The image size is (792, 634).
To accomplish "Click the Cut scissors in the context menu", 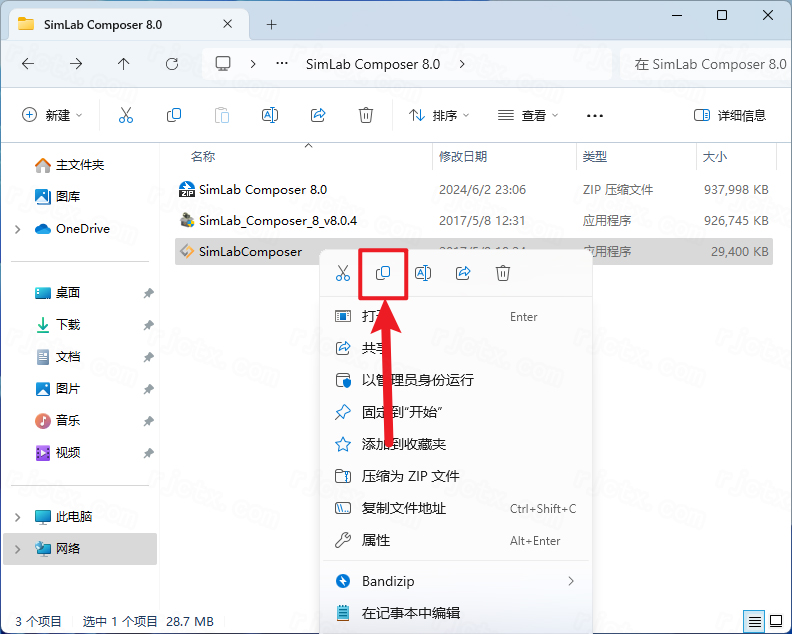I will click(343, 273).
